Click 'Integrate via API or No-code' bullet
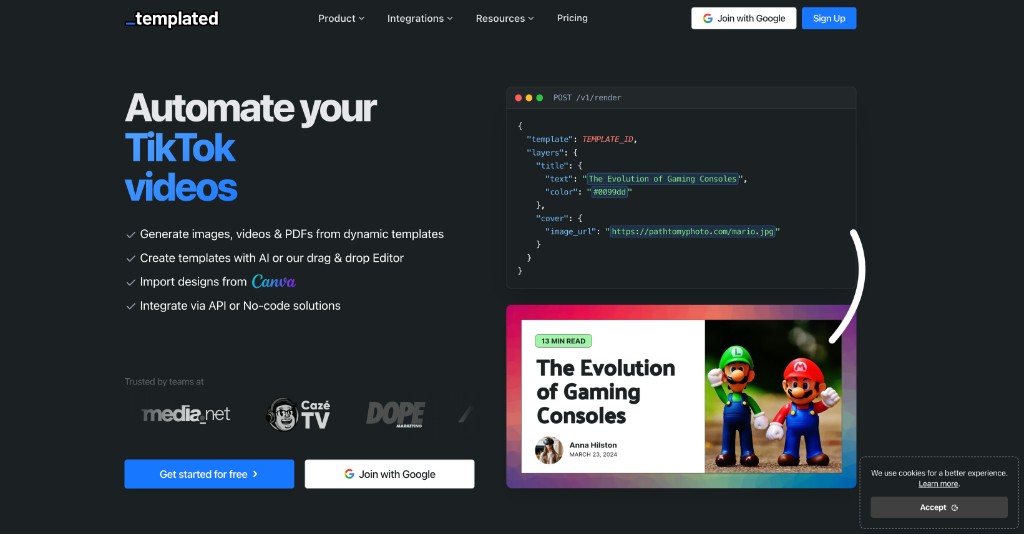This screenshot has height=534, width=1024. pyautogui.click(x=240, y=306)
